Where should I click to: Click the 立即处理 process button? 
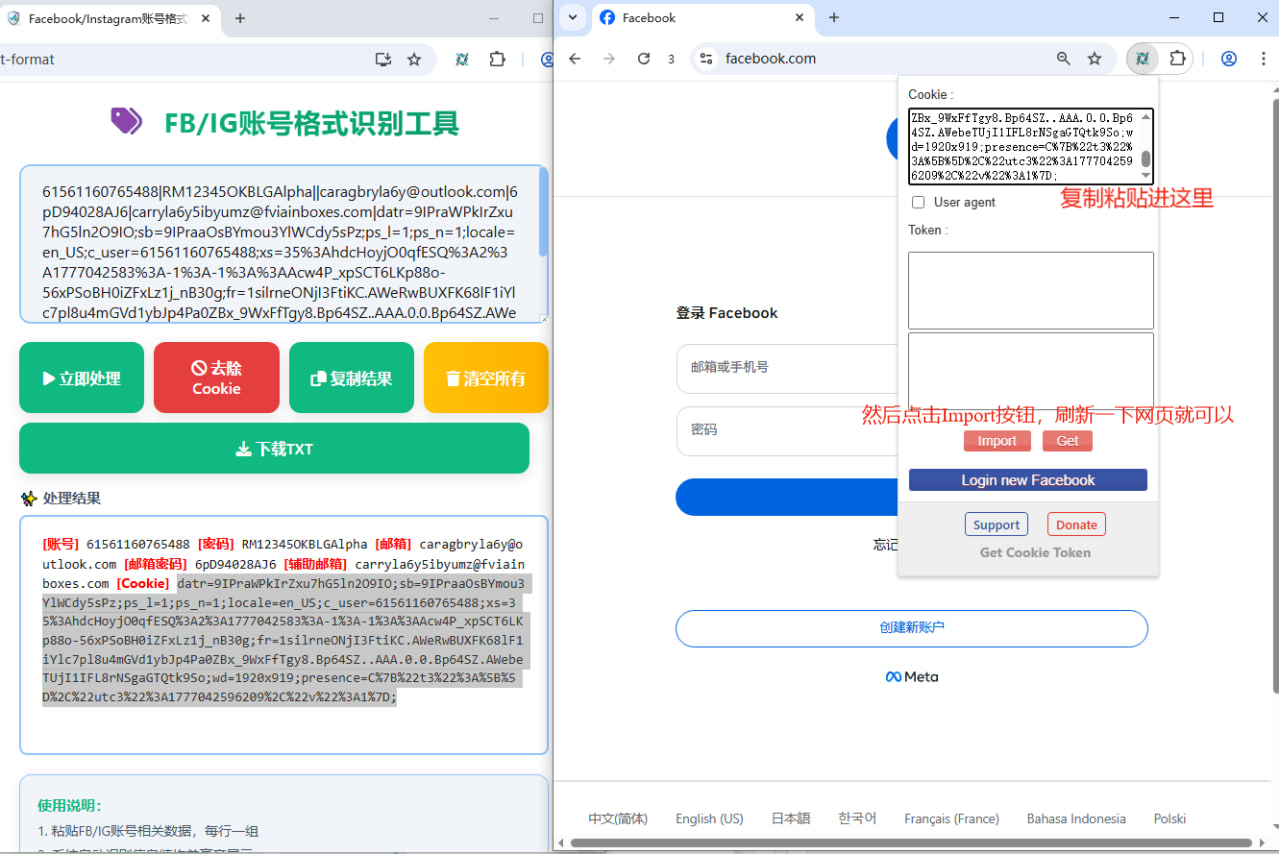pos(82,378)
